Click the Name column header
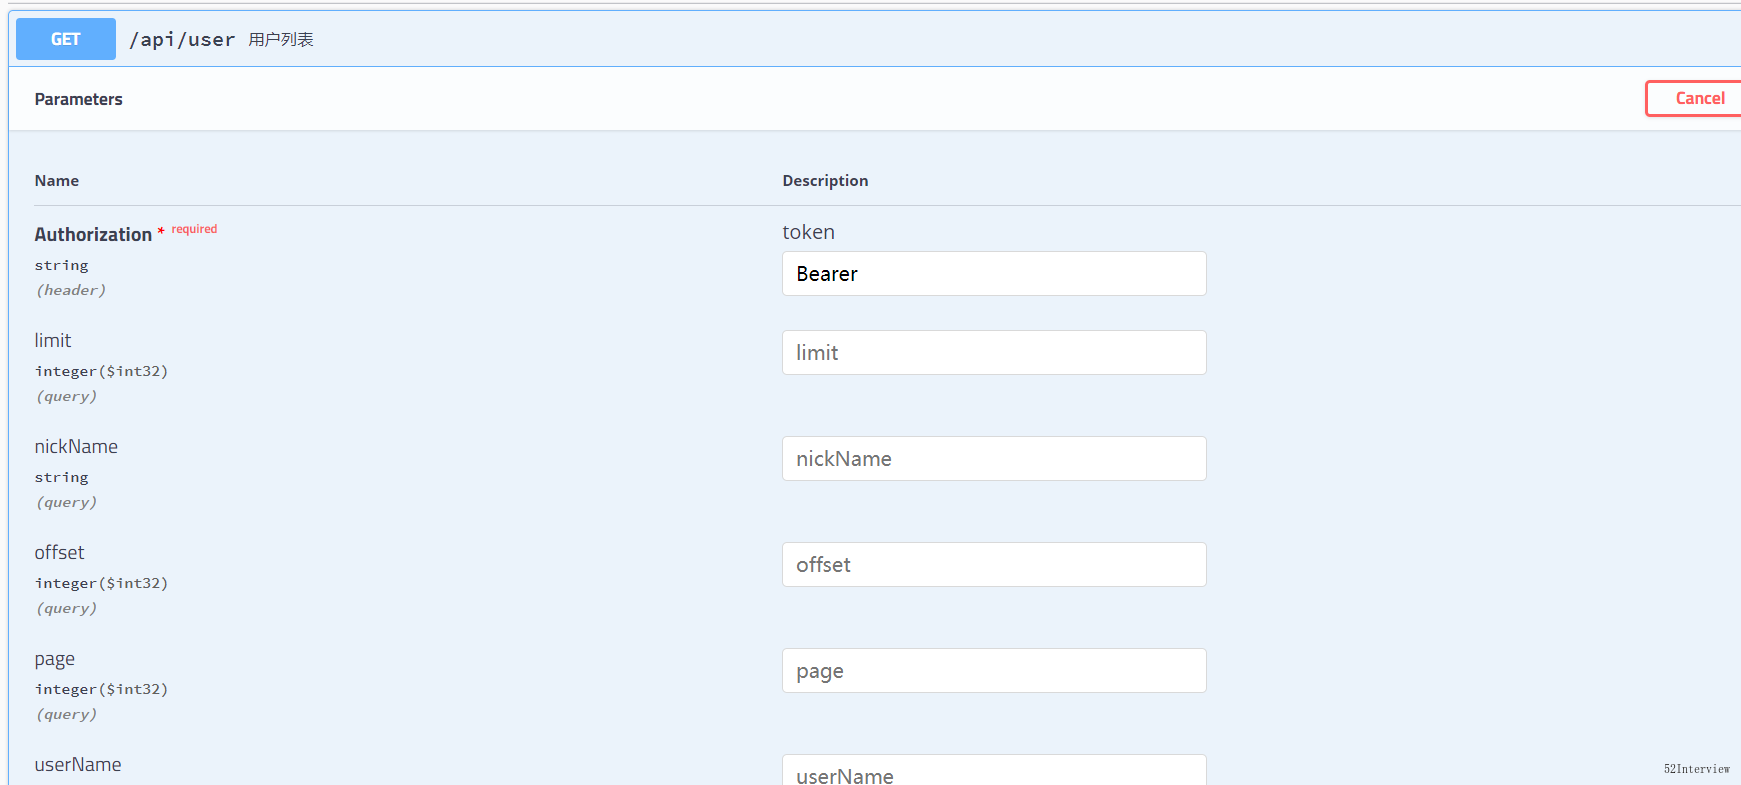Image resolution: width=1741 pixels, height=785 pixels. (x=57, y=181)
